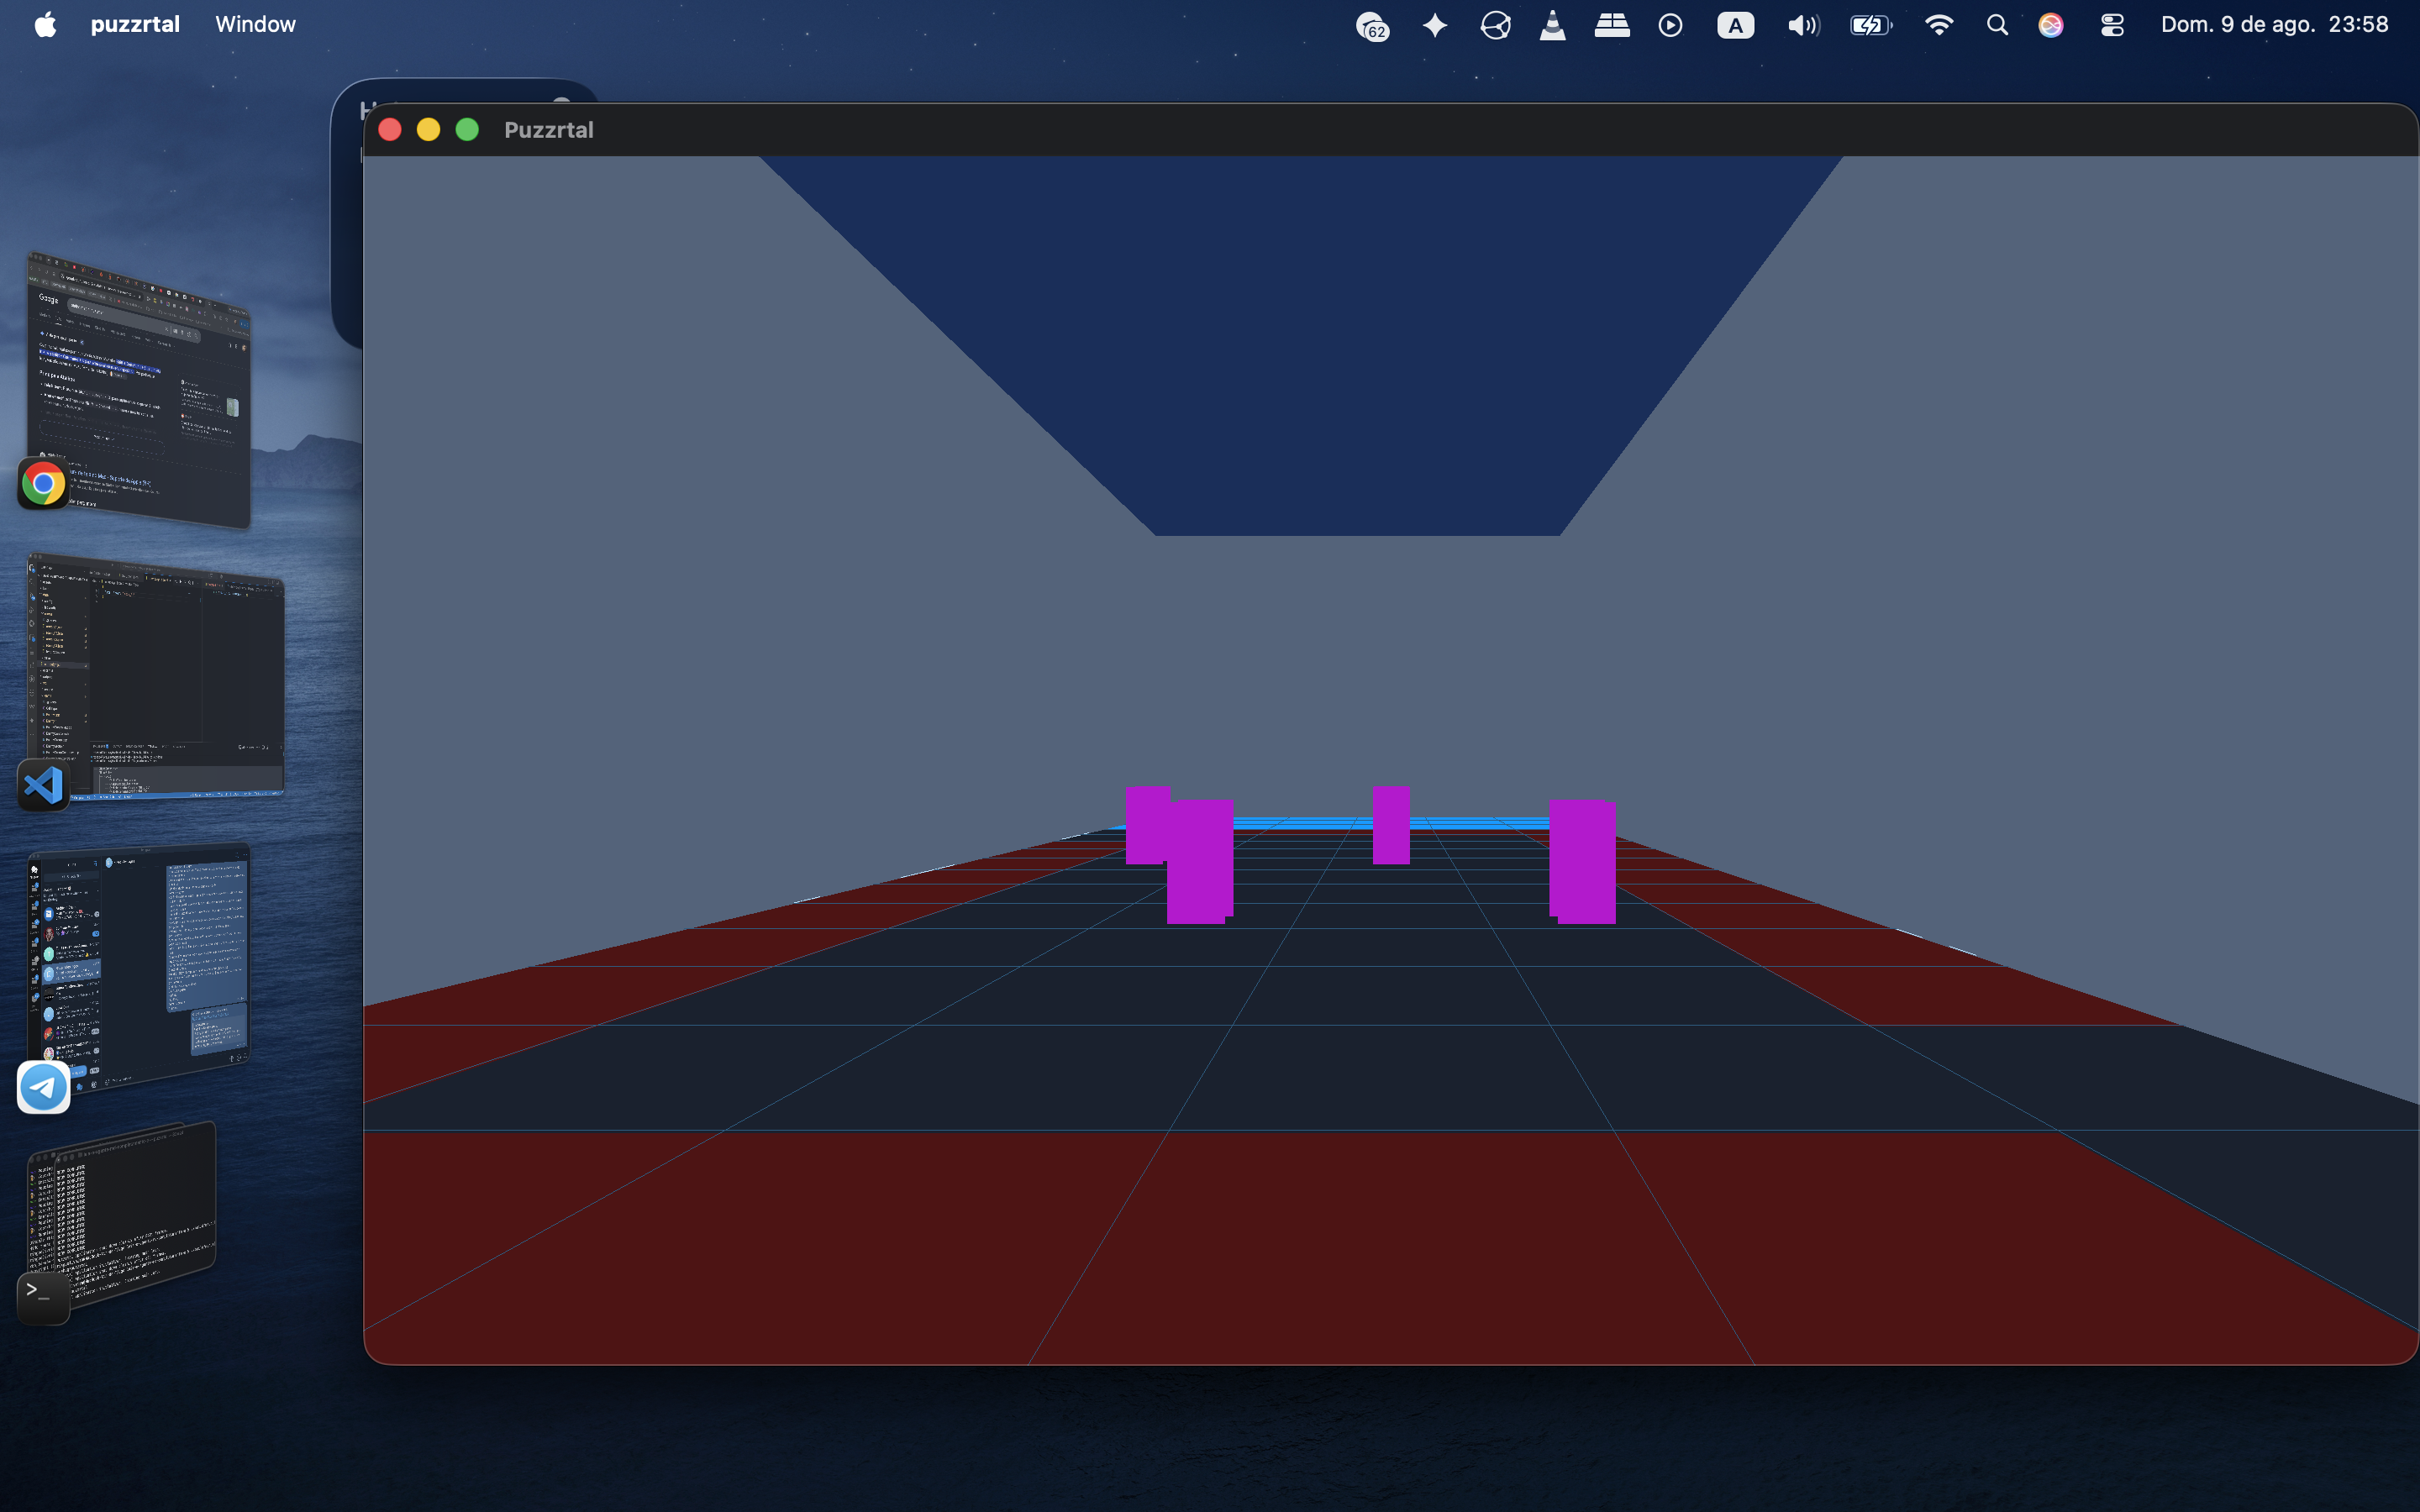Open Control Center toggles icon

point(2112,25)
